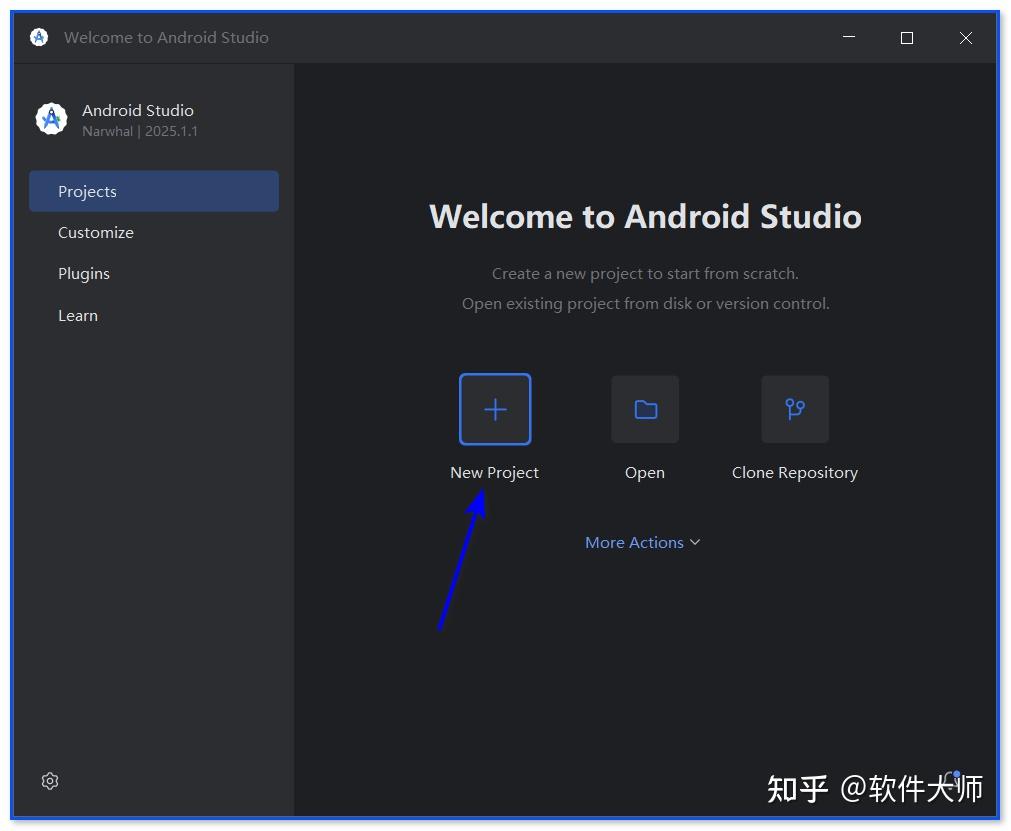Expand the More Actions dropdown

click(643, 542)
